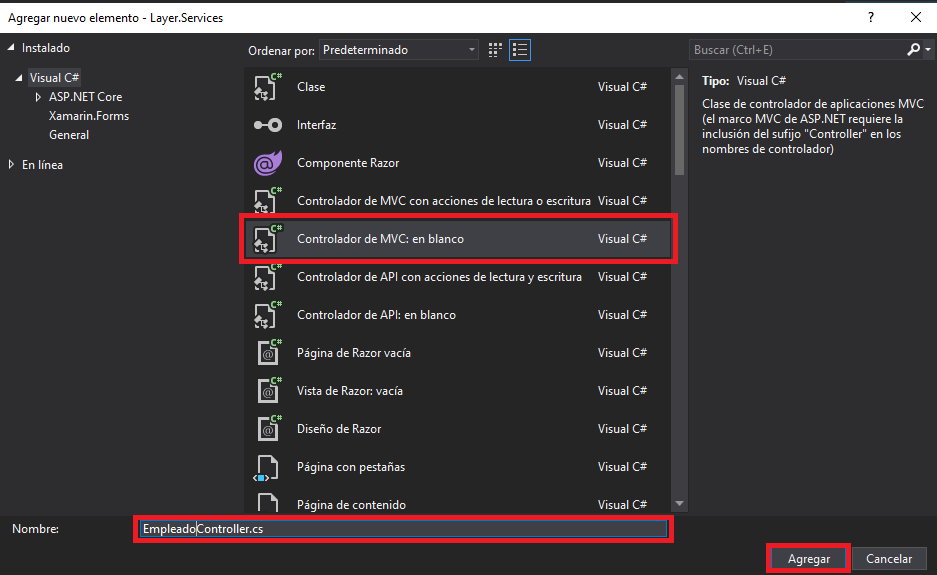Click the search magnifier icon
This screenshot has height=575, width=937.
(x=913, y=50)
